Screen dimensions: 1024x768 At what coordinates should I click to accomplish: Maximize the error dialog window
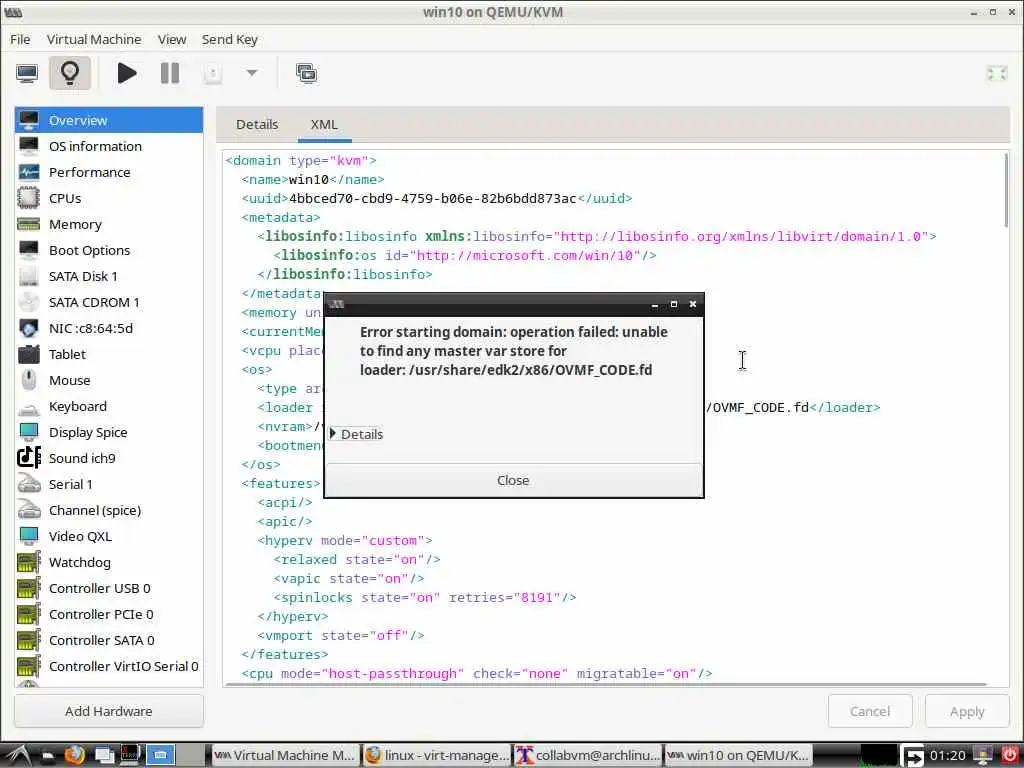(x=674, y=304)
